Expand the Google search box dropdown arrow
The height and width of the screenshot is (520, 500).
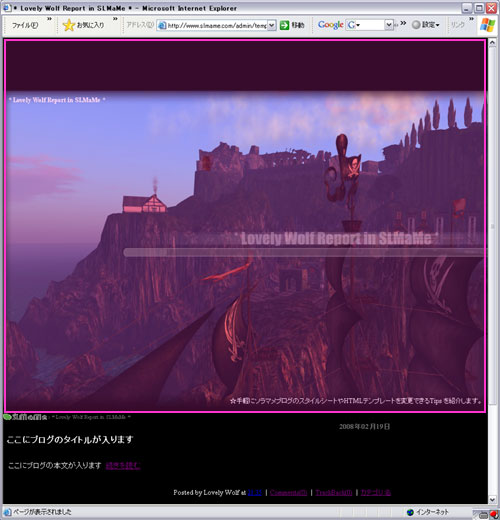[389, 25]
